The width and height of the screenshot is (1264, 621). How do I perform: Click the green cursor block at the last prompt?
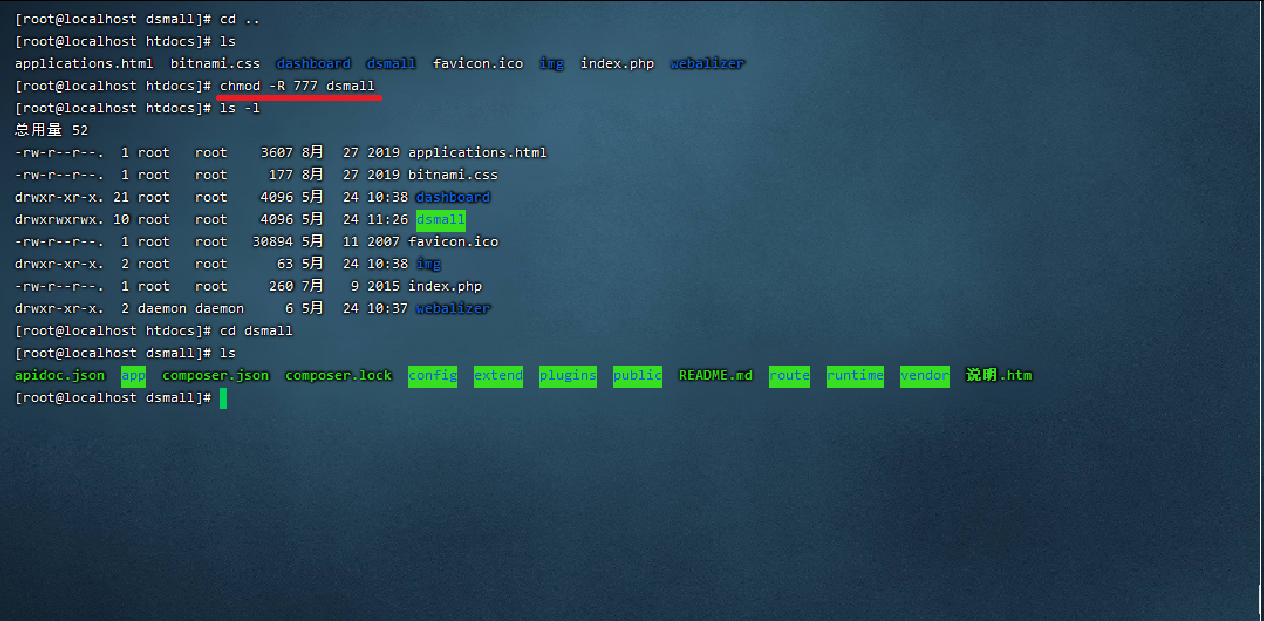coord(224,398)
